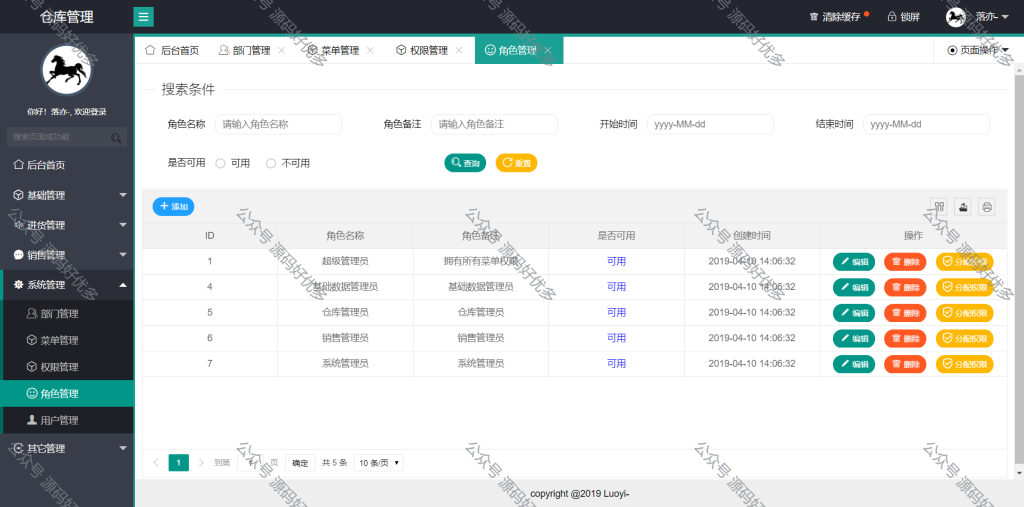
Task: Expand the 基础管理 sidebar menu
Action: 67,195
